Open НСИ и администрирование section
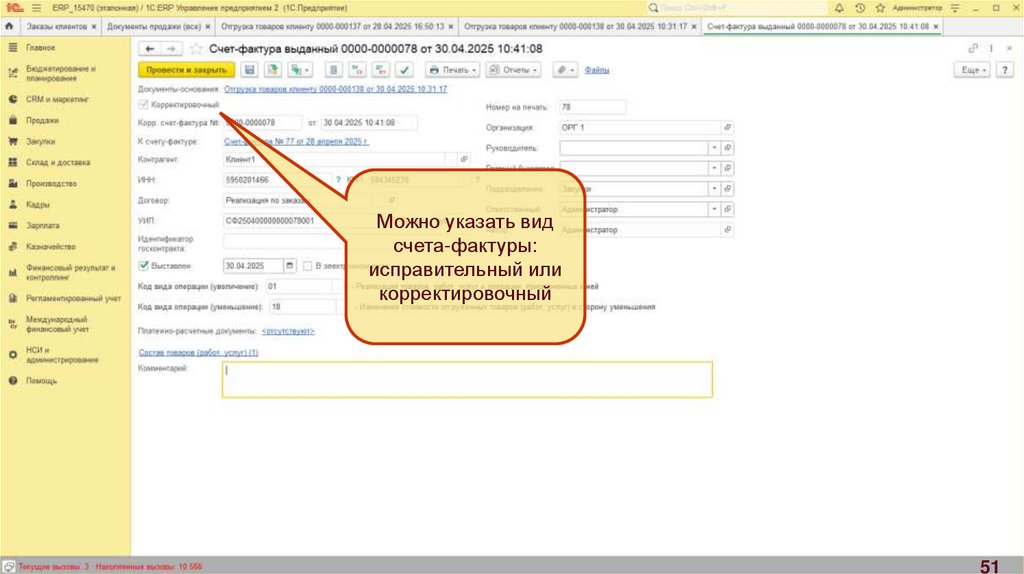This screenshot has height=574, width=1024. click(62, 355)
